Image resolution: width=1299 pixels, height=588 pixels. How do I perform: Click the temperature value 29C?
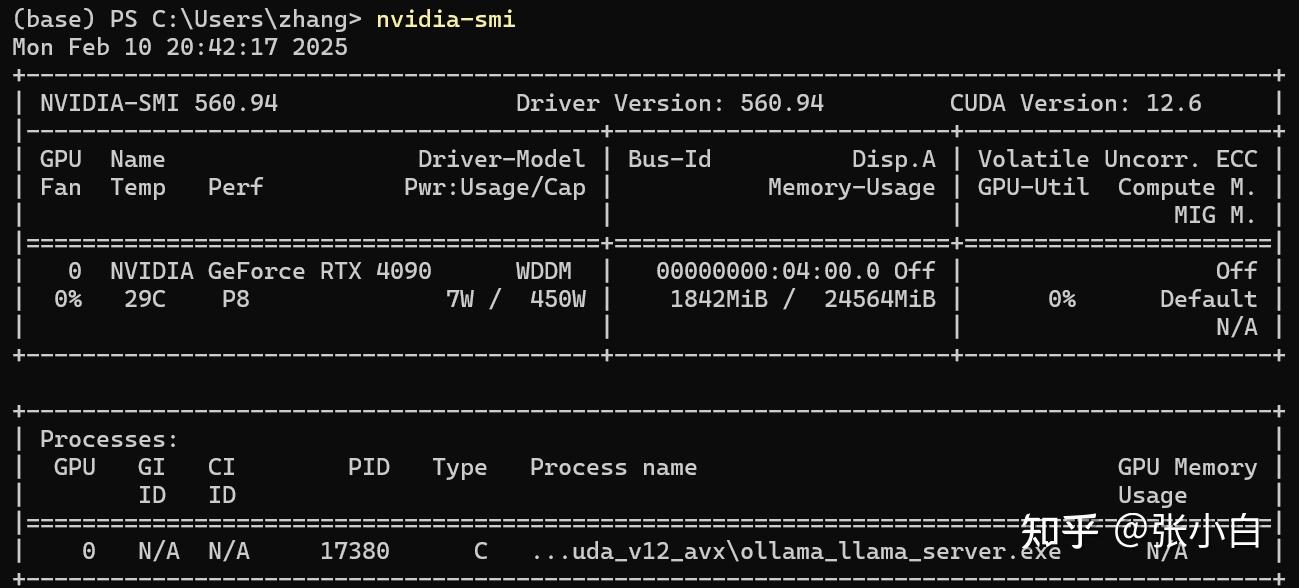[x=145, y=299]
